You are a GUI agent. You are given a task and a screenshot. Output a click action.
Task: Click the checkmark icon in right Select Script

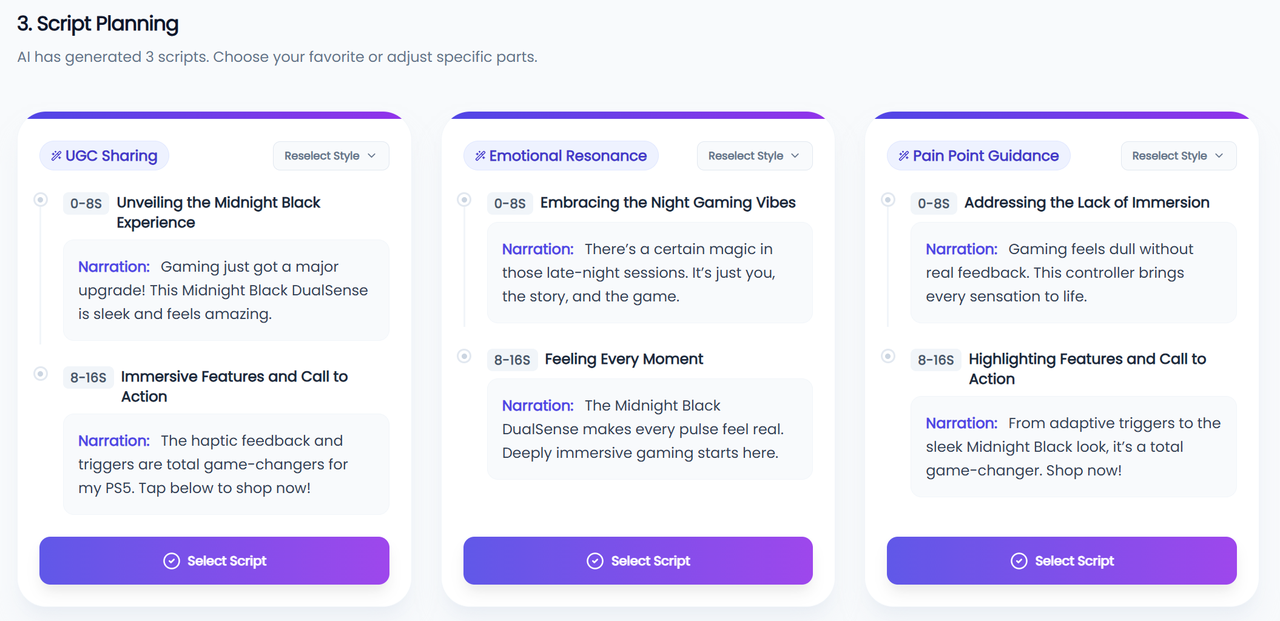tap(1019, 561)
